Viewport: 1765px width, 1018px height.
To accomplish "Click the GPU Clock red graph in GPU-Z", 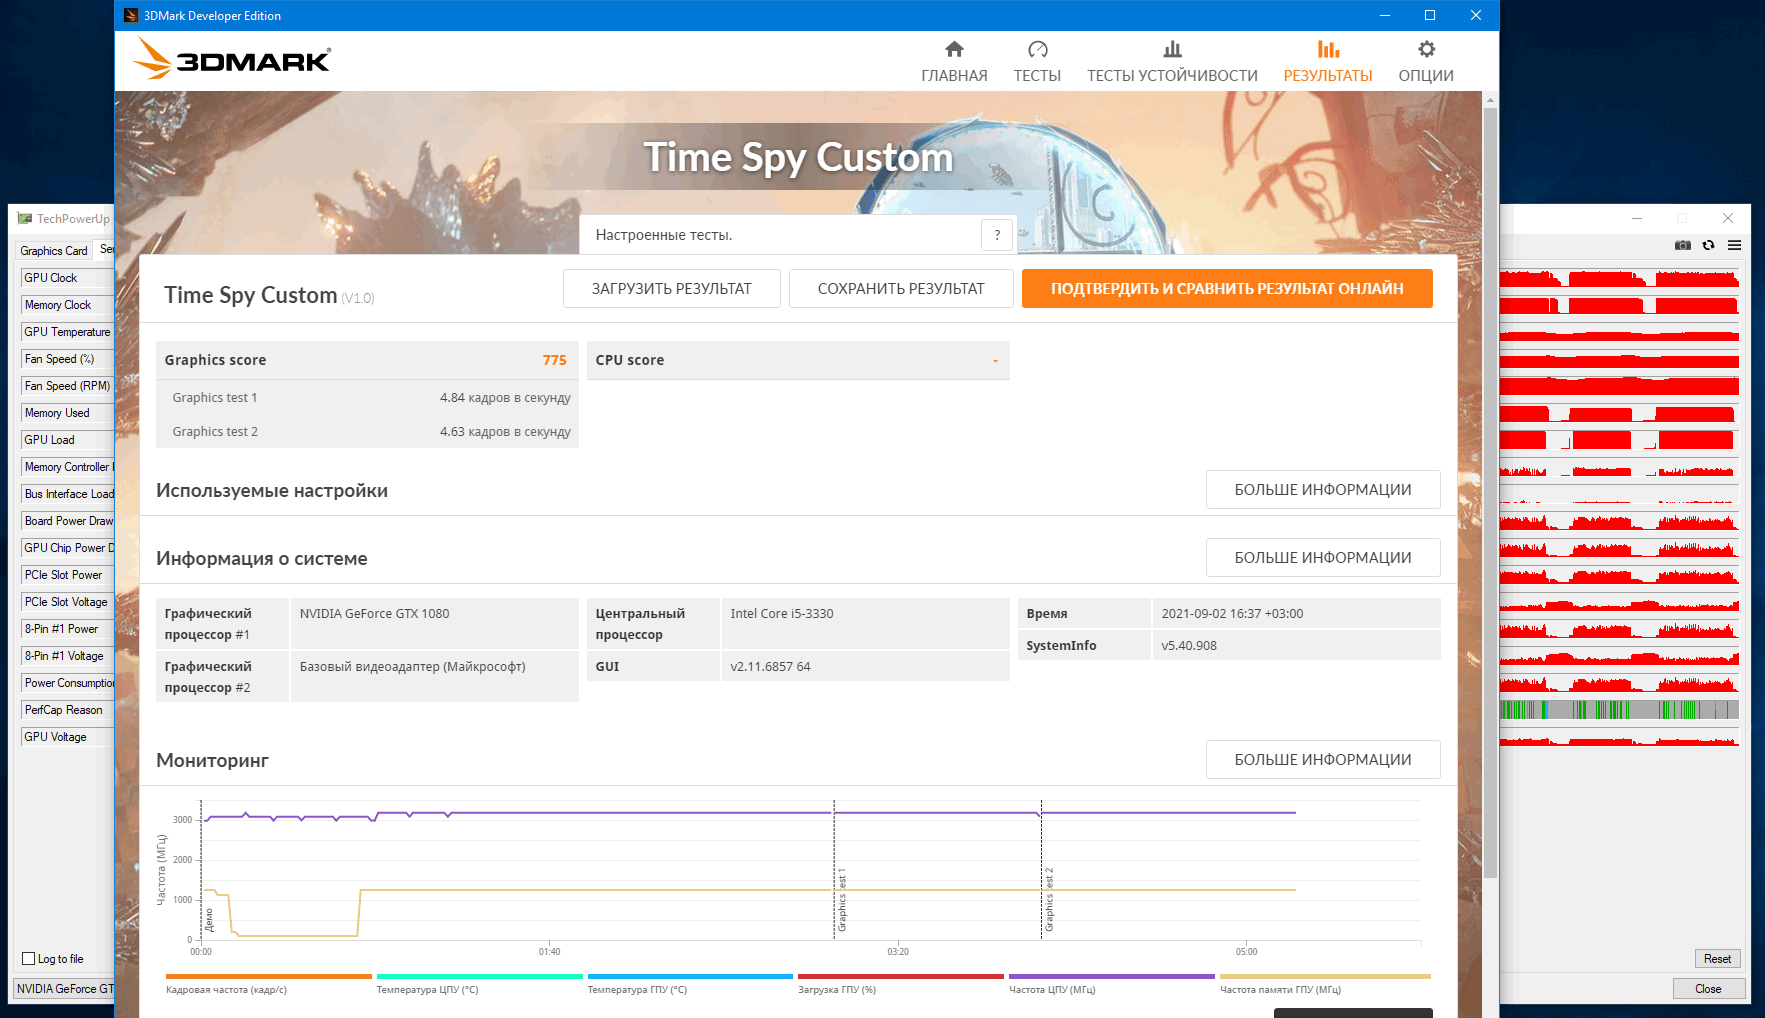I will [x=1619, y=278].
